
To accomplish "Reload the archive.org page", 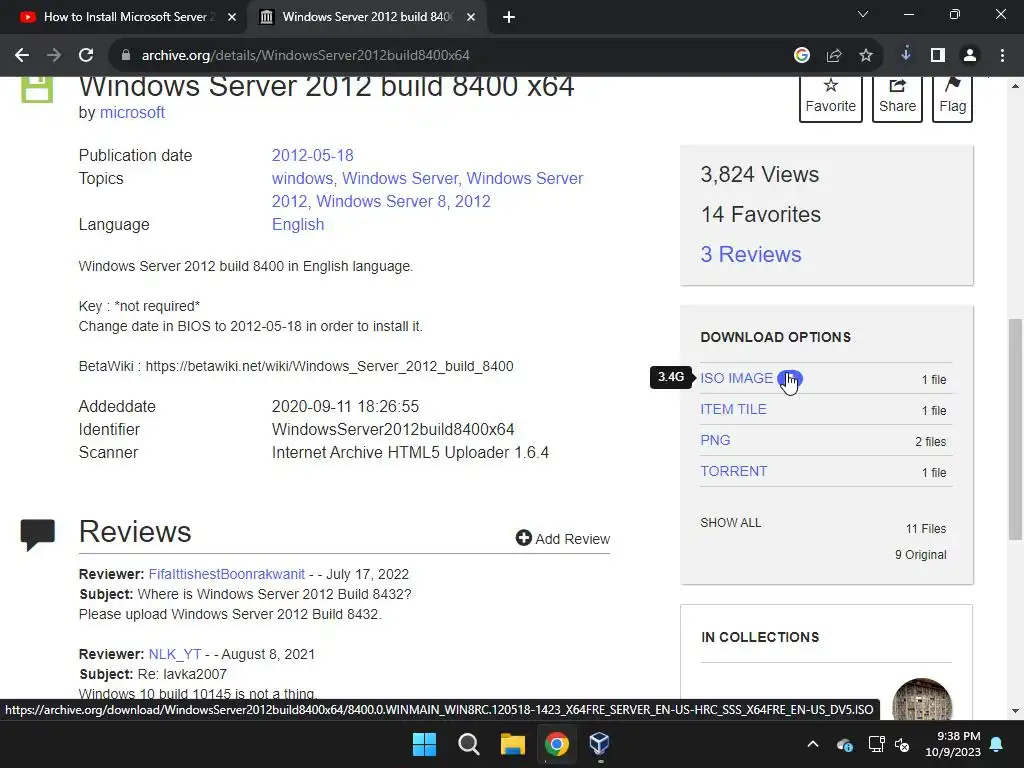I will (x=86, y=56).
